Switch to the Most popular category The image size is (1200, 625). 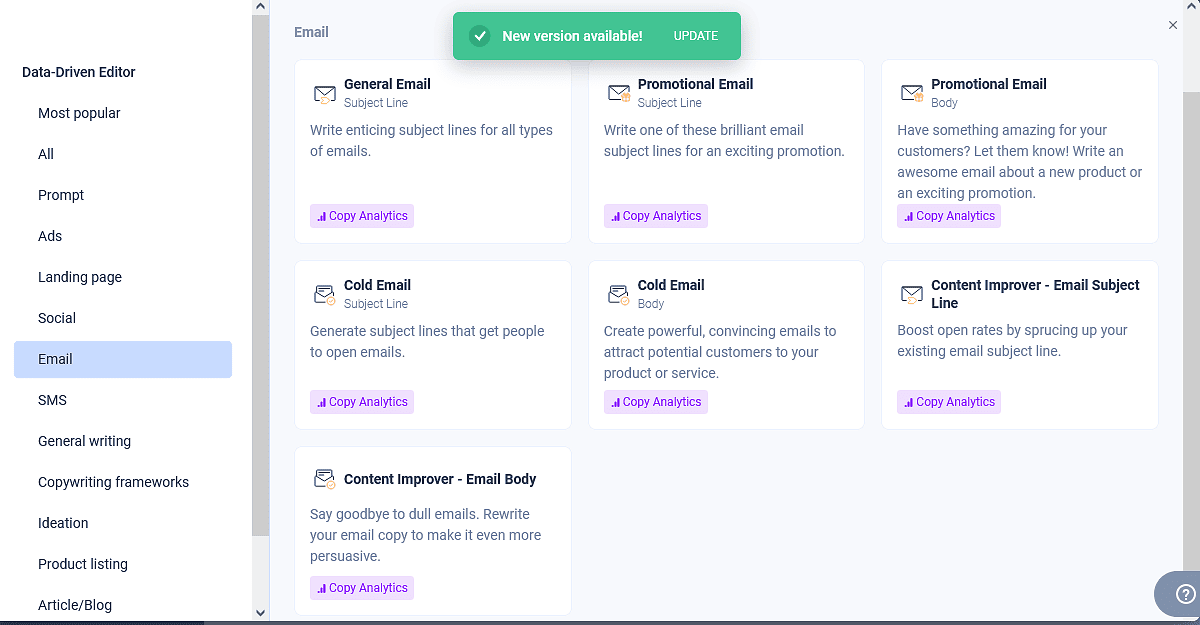click(79, 113)
